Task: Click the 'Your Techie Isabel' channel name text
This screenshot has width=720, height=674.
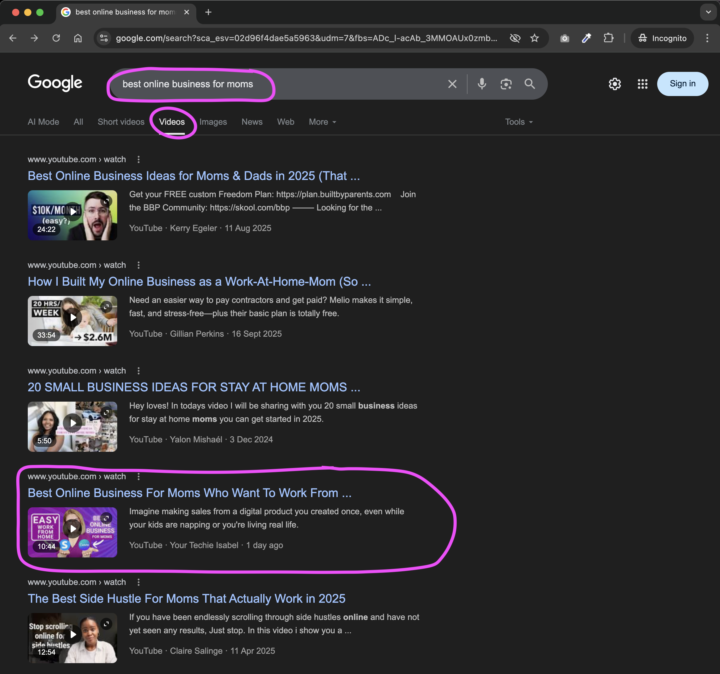Action: point(204,545)
